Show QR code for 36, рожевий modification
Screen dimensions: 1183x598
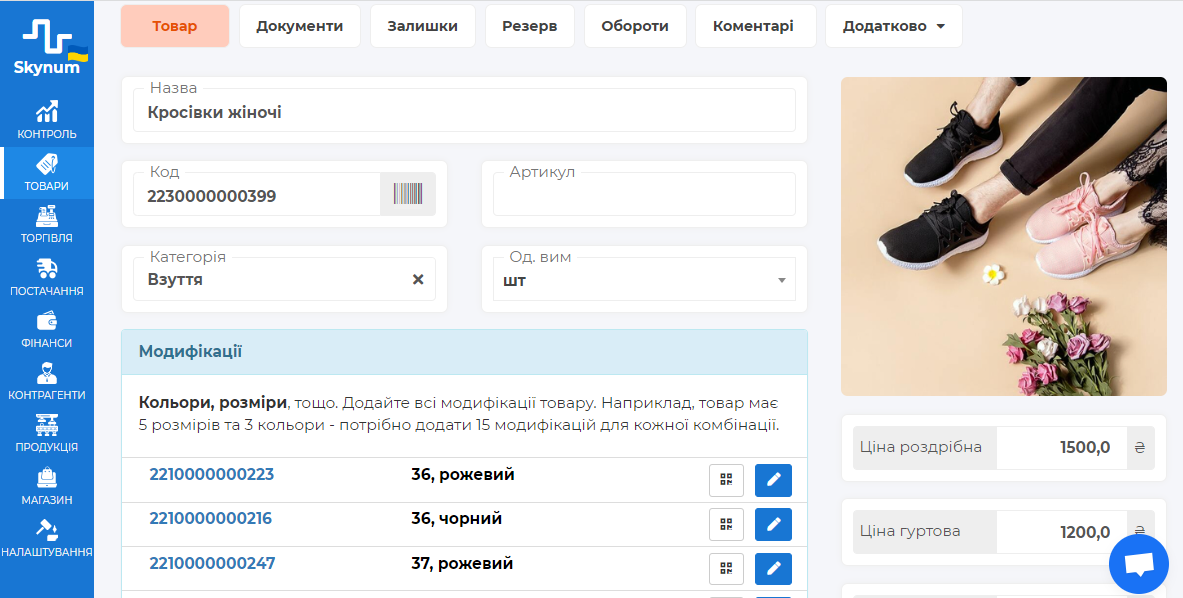[727, 480]
